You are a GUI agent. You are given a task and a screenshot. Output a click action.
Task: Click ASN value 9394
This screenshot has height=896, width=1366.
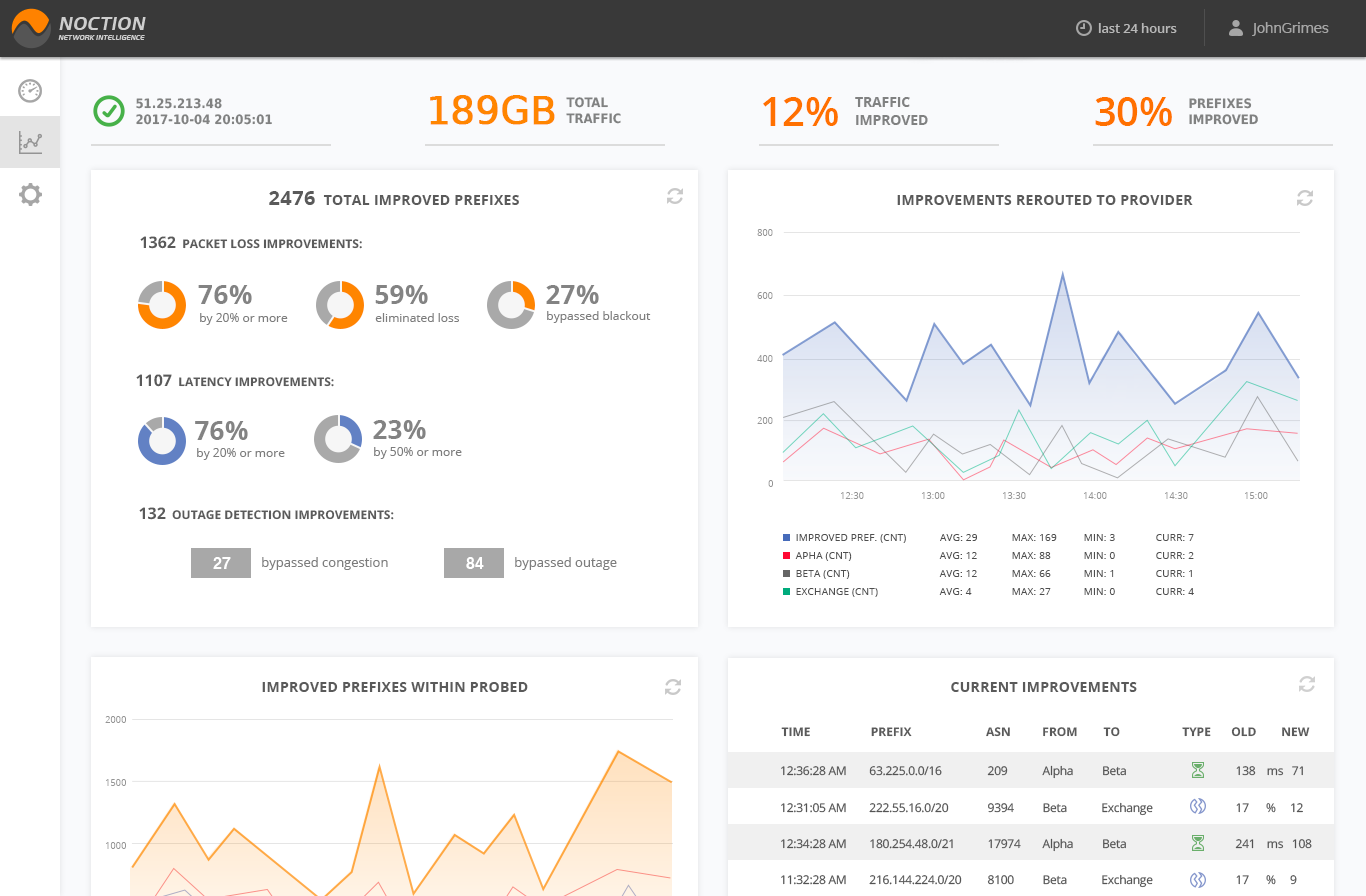pyautogui.click(x=1000, y=807)
